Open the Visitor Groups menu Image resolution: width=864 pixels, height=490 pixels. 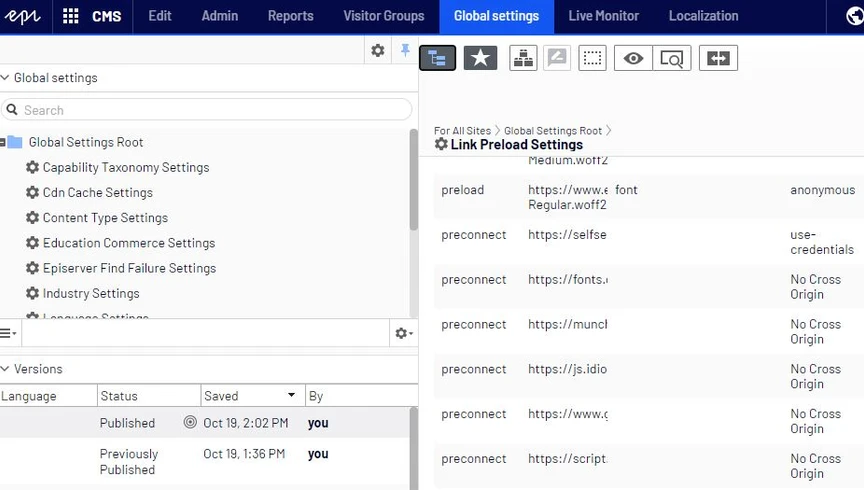[384, 16]
